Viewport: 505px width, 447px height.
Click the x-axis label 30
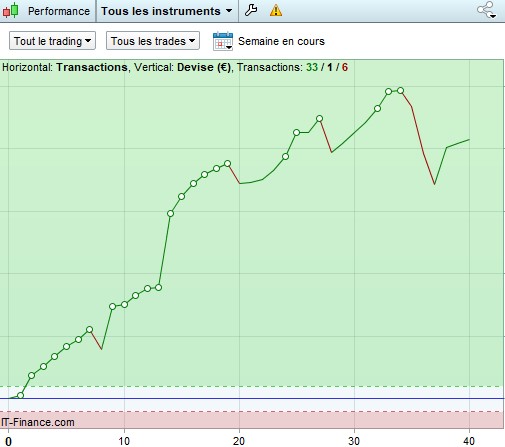[x=354, y=441]
